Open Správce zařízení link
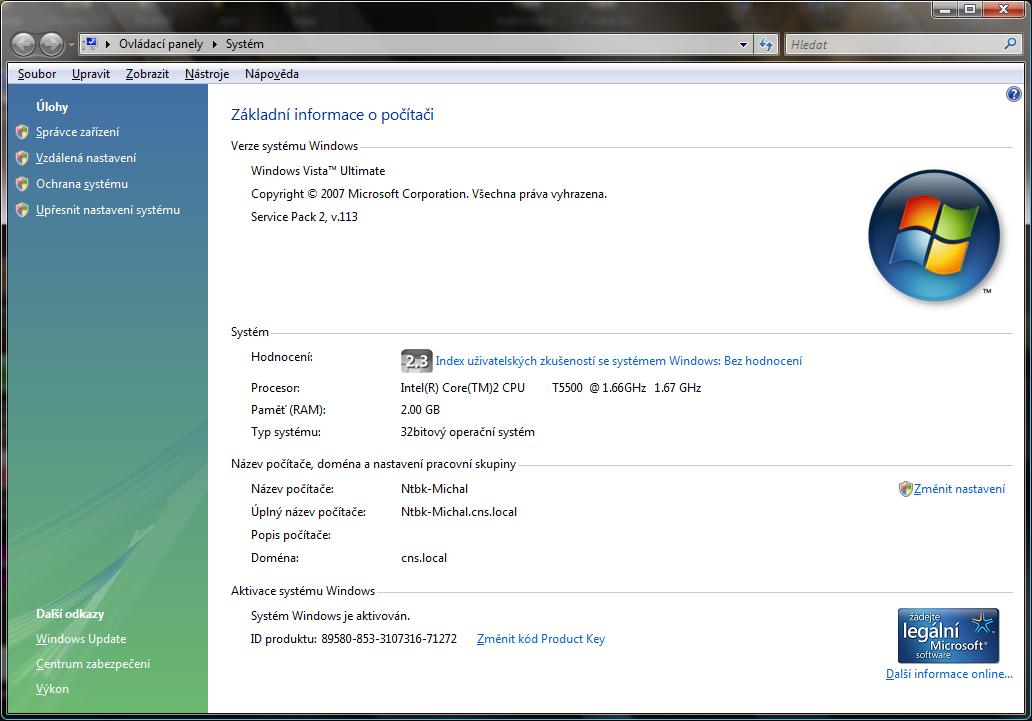Image resolution: width=1032 pixels, height=721 pixels. pos(78,132)
